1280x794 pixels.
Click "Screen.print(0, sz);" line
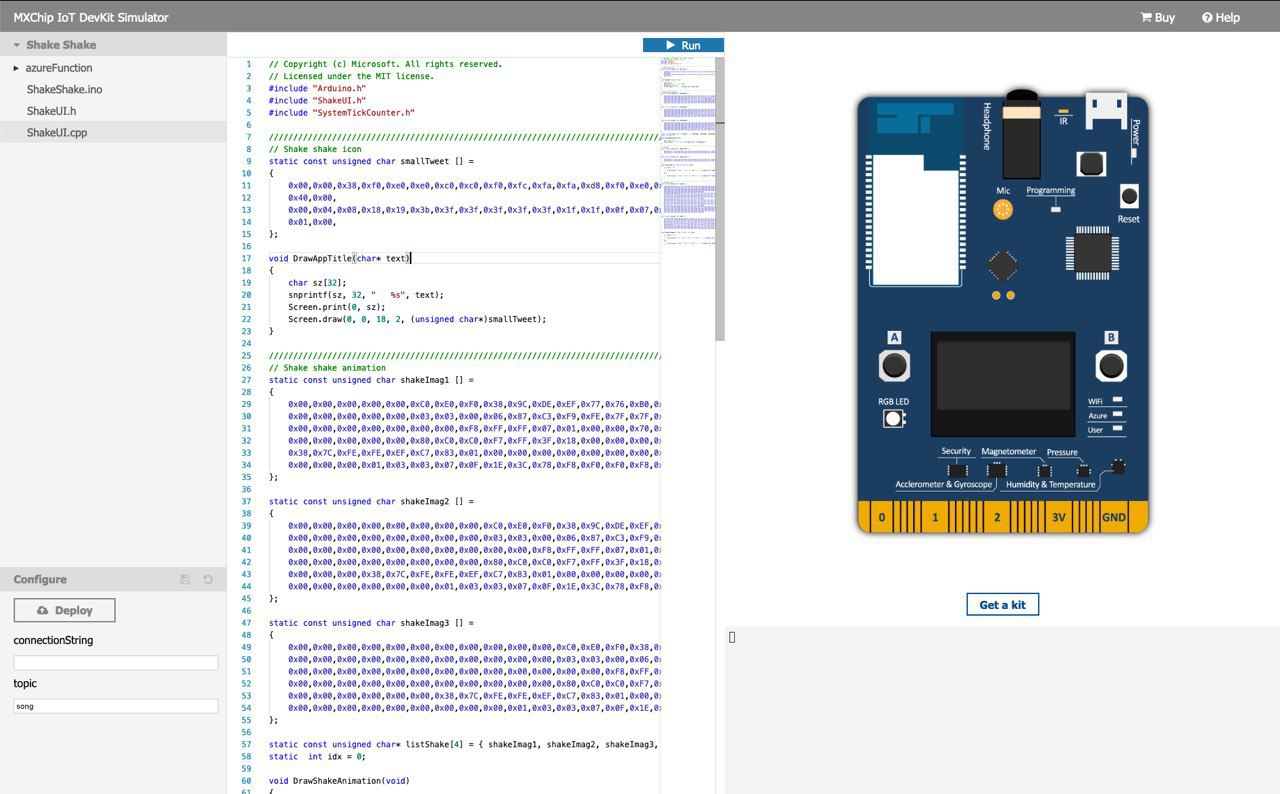[337, 307]
